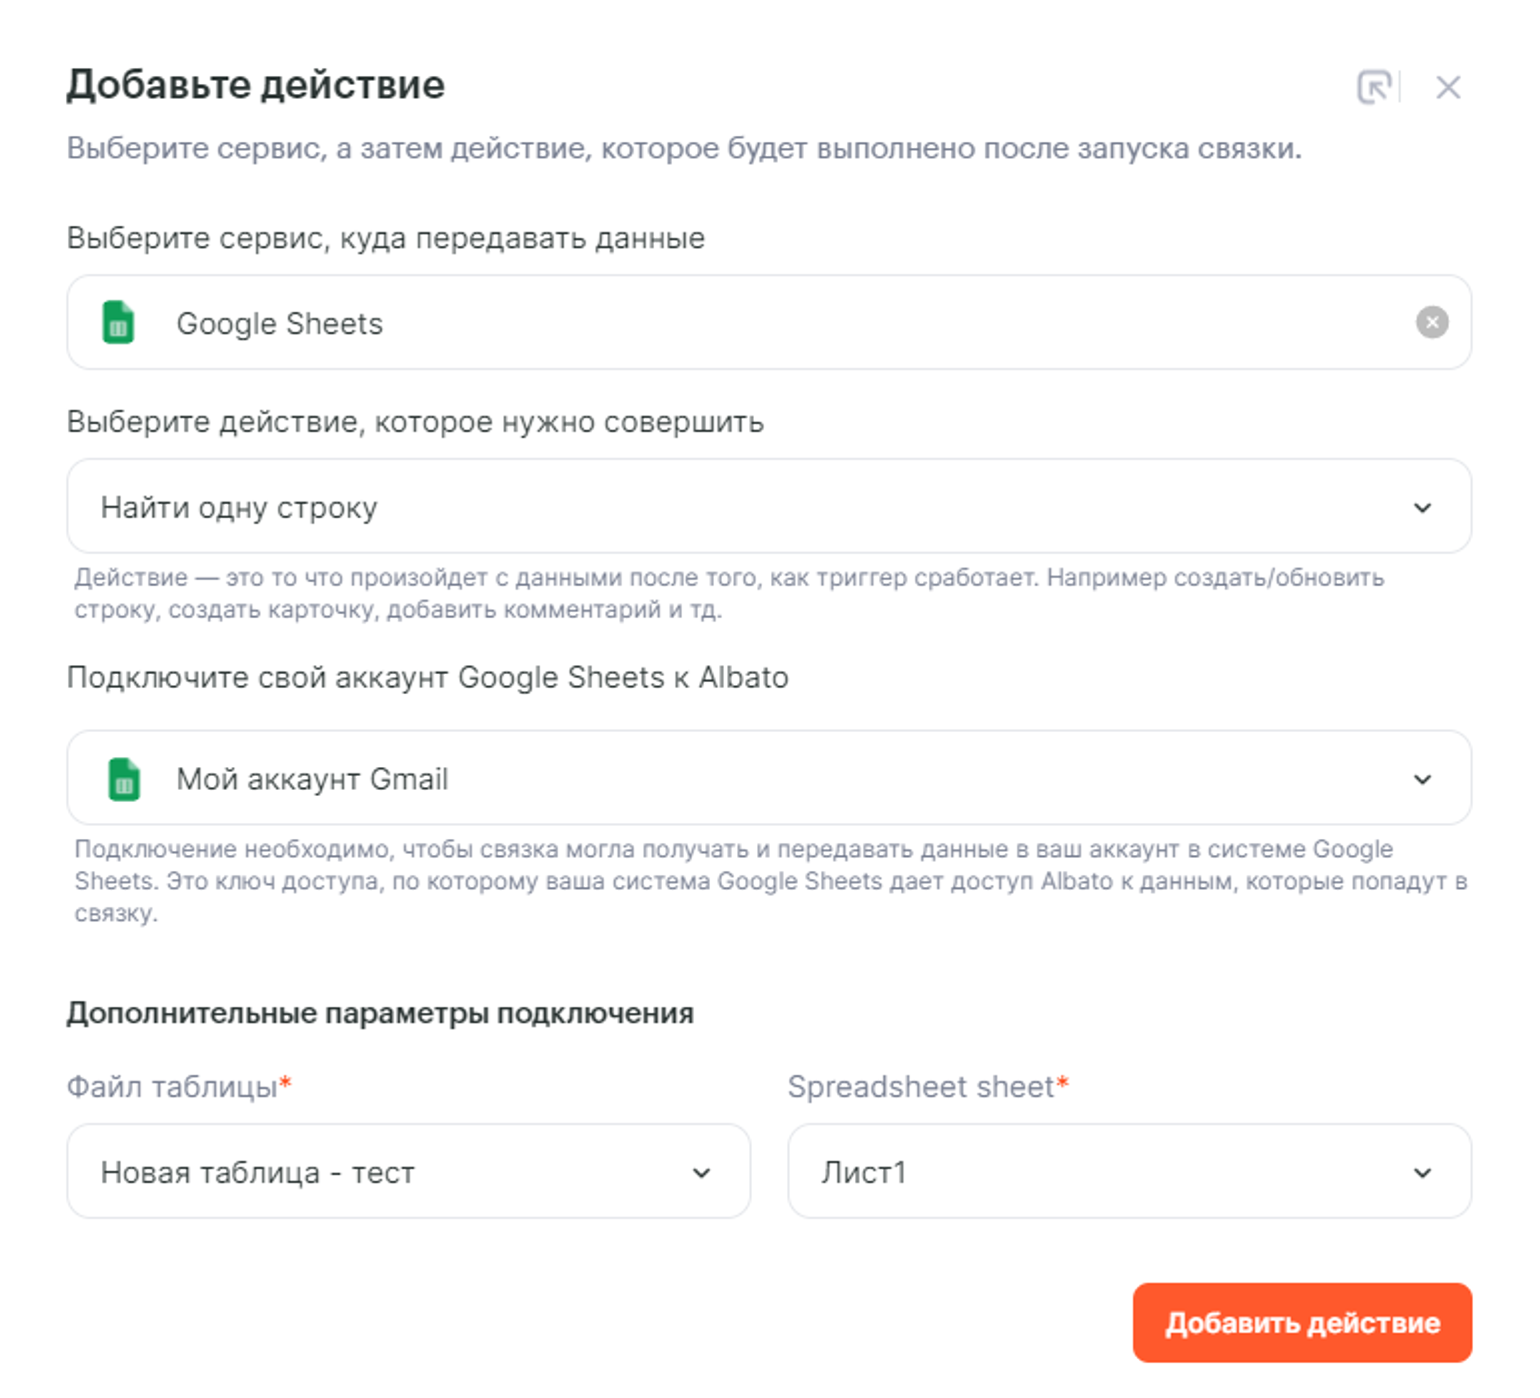Close the "Добавьте действие" dialog with X
The image size is (1540, 1398).
coord(1448,88)
